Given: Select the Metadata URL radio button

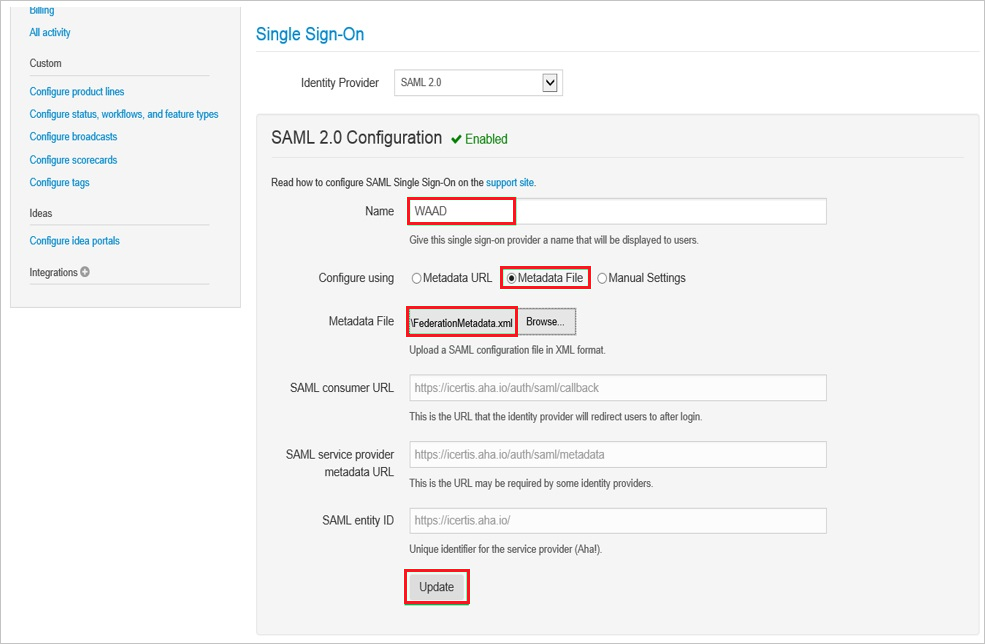Looking at the screenshot, I should 416,278.
